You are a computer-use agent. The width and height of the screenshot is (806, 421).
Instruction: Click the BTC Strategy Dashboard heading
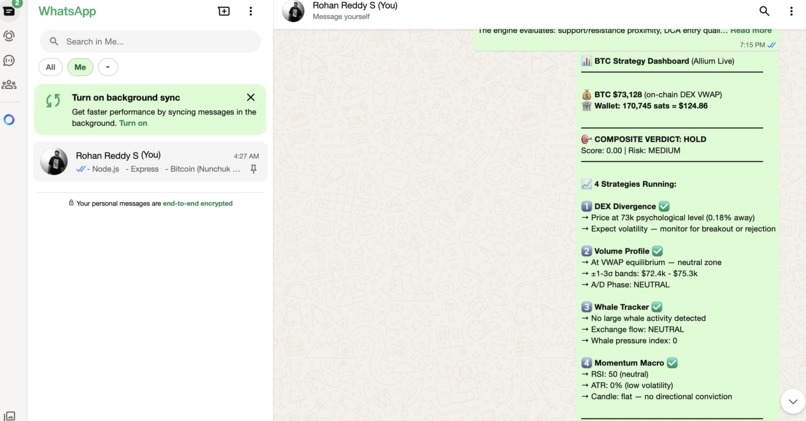coord(642,61)
